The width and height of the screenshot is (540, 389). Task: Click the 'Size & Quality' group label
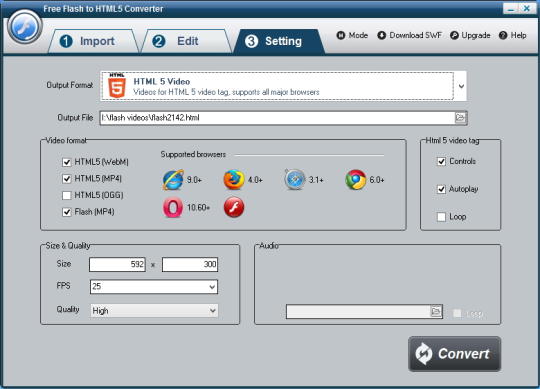tap(68, 245)
